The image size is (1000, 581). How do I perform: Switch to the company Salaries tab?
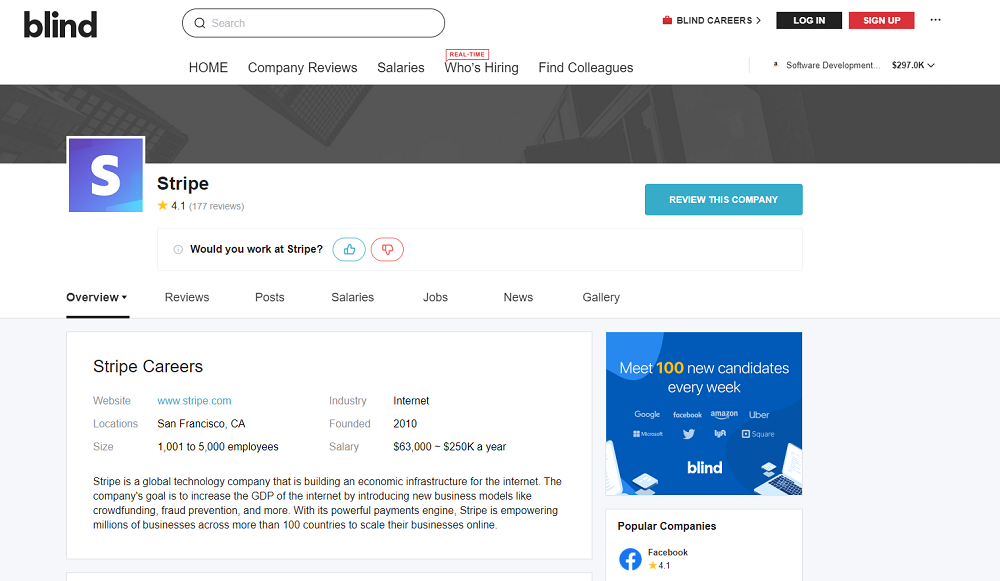pos(353,297)
